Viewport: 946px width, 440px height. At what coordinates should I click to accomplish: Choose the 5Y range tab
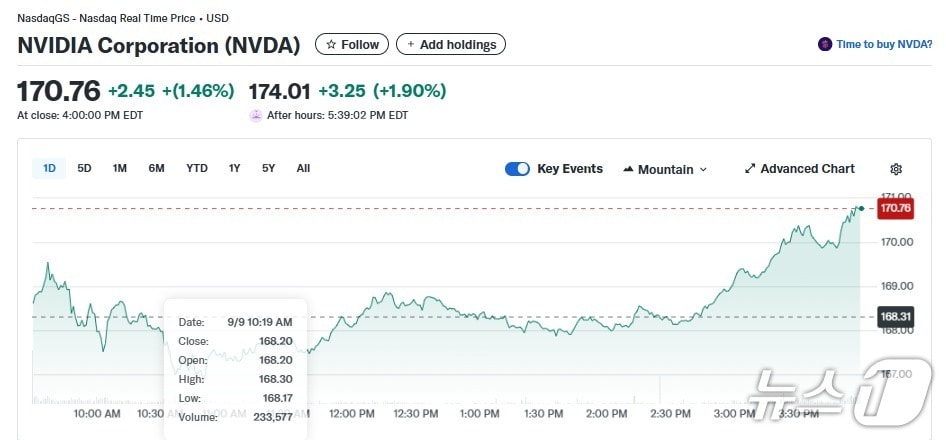268,168
